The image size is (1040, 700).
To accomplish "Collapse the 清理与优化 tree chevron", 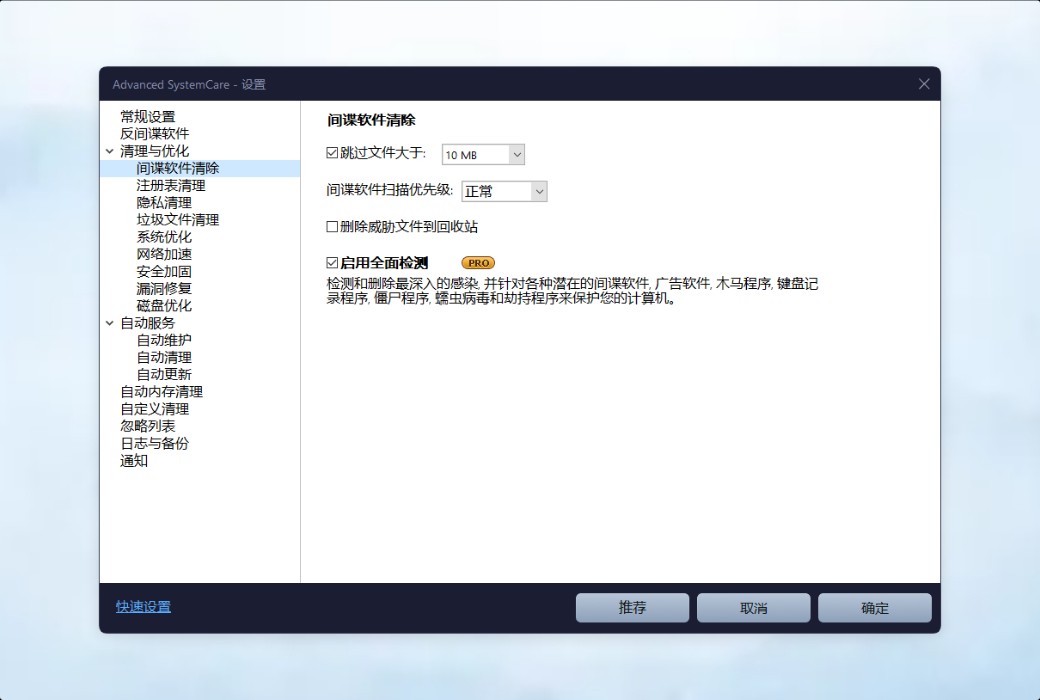I will pyautogui.click(x=110, y=151).
